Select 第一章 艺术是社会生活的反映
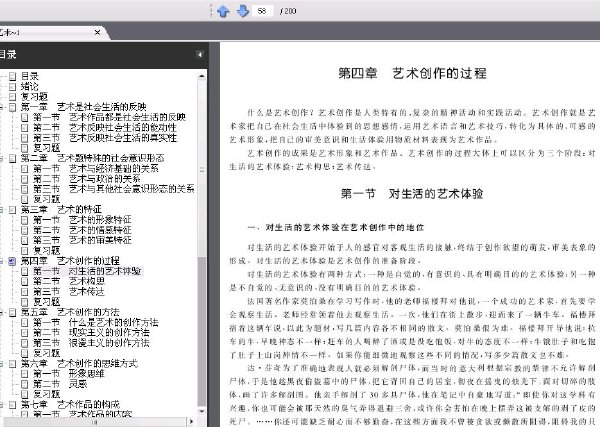Image resolution: width=600 pixels, height=427 pixels. 83,107
